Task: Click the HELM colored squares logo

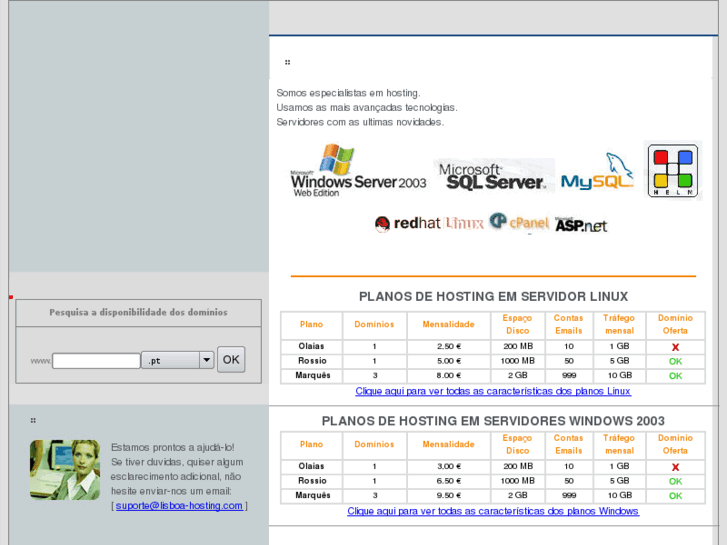Action: (673, 171)
